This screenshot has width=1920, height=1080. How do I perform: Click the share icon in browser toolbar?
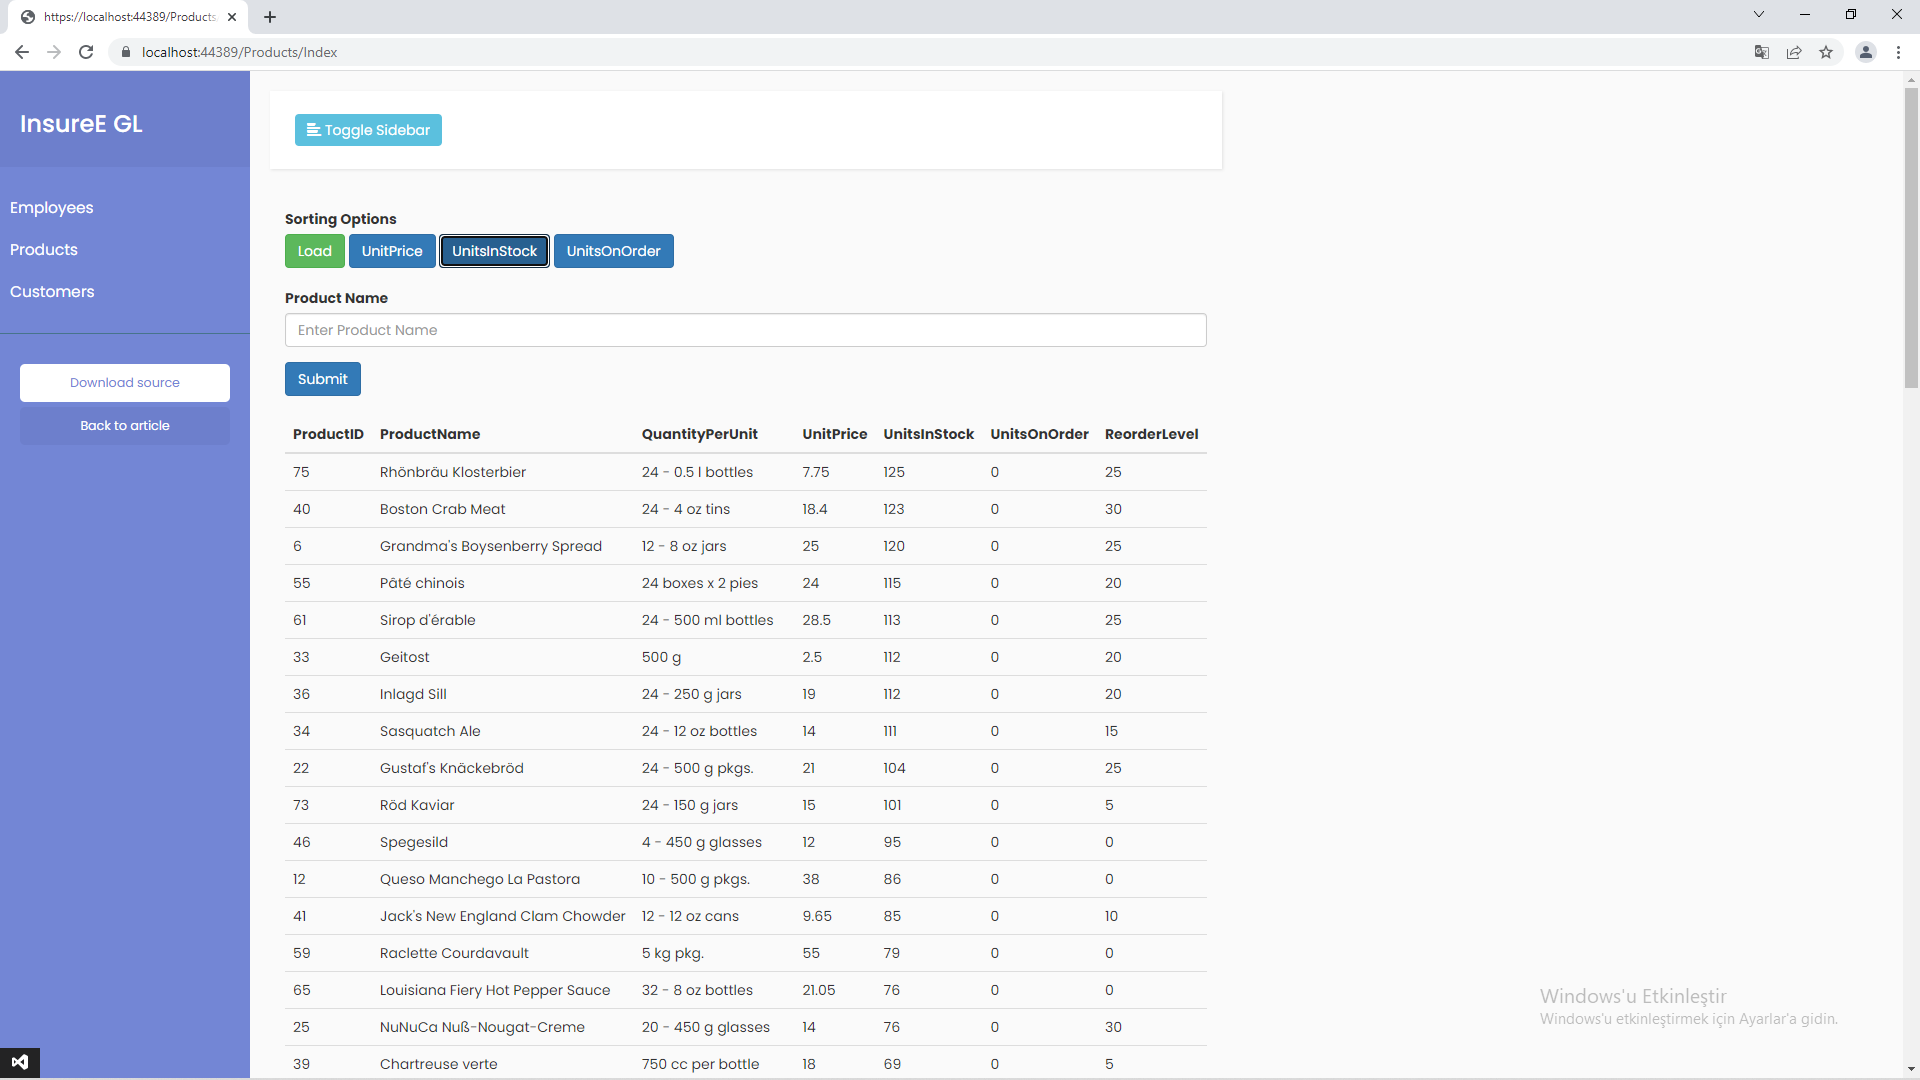point(1794,52)
